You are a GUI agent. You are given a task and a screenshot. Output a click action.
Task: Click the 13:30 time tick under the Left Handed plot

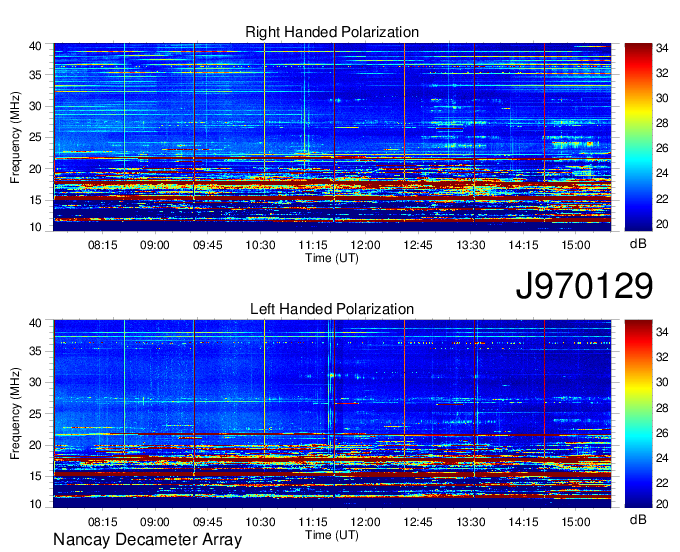[x=471, y=522]
